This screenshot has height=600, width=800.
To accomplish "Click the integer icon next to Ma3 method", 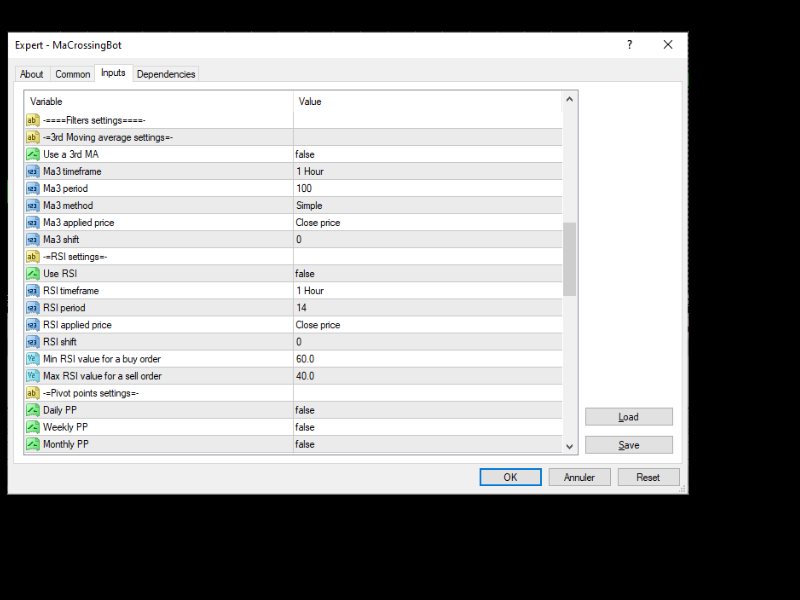I will point(33,206).
